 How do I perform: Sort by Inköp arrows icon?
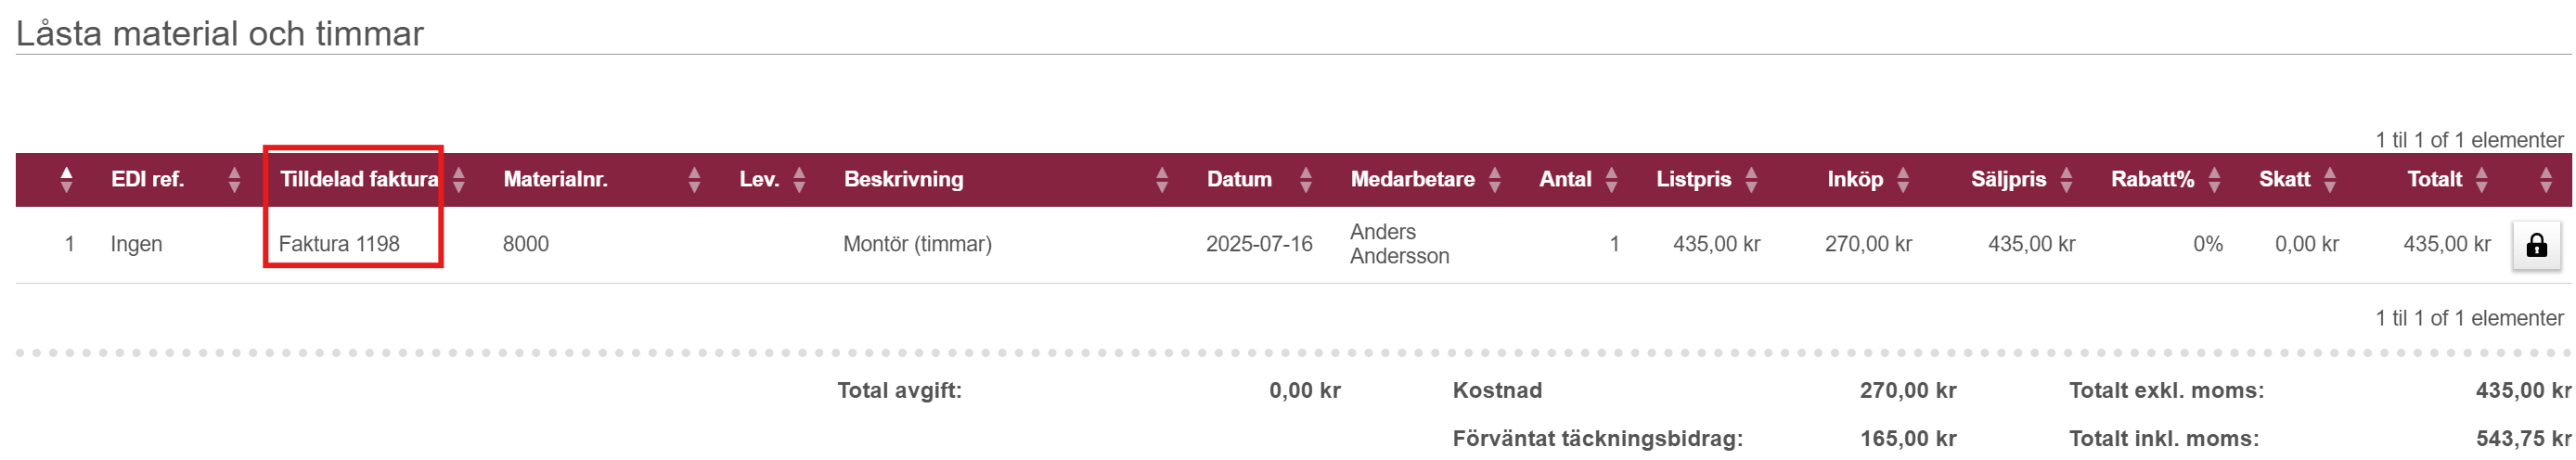point(1903,180)
